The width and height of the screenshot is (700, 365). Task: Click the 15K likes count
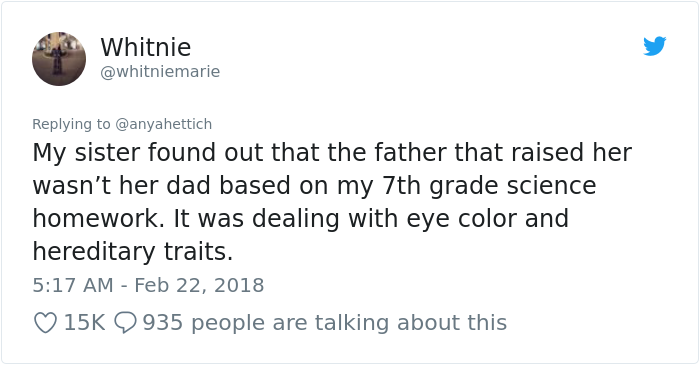point(84,323)
